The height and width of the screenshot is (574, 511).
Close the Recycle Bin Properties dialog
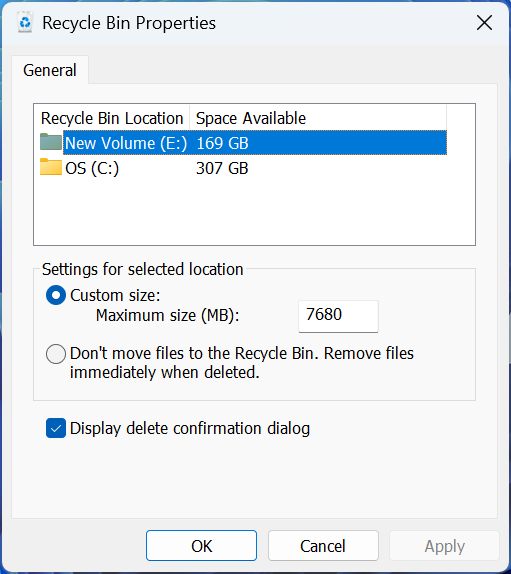pyautogui.click(x=484, y=23)
